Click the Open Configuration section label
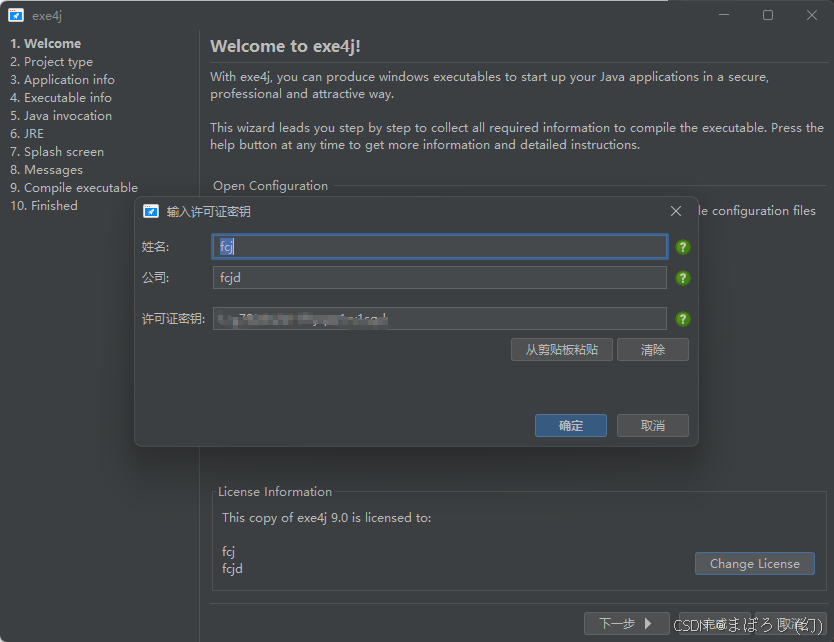The image size is (834, 642). click(x=271, y=186)
